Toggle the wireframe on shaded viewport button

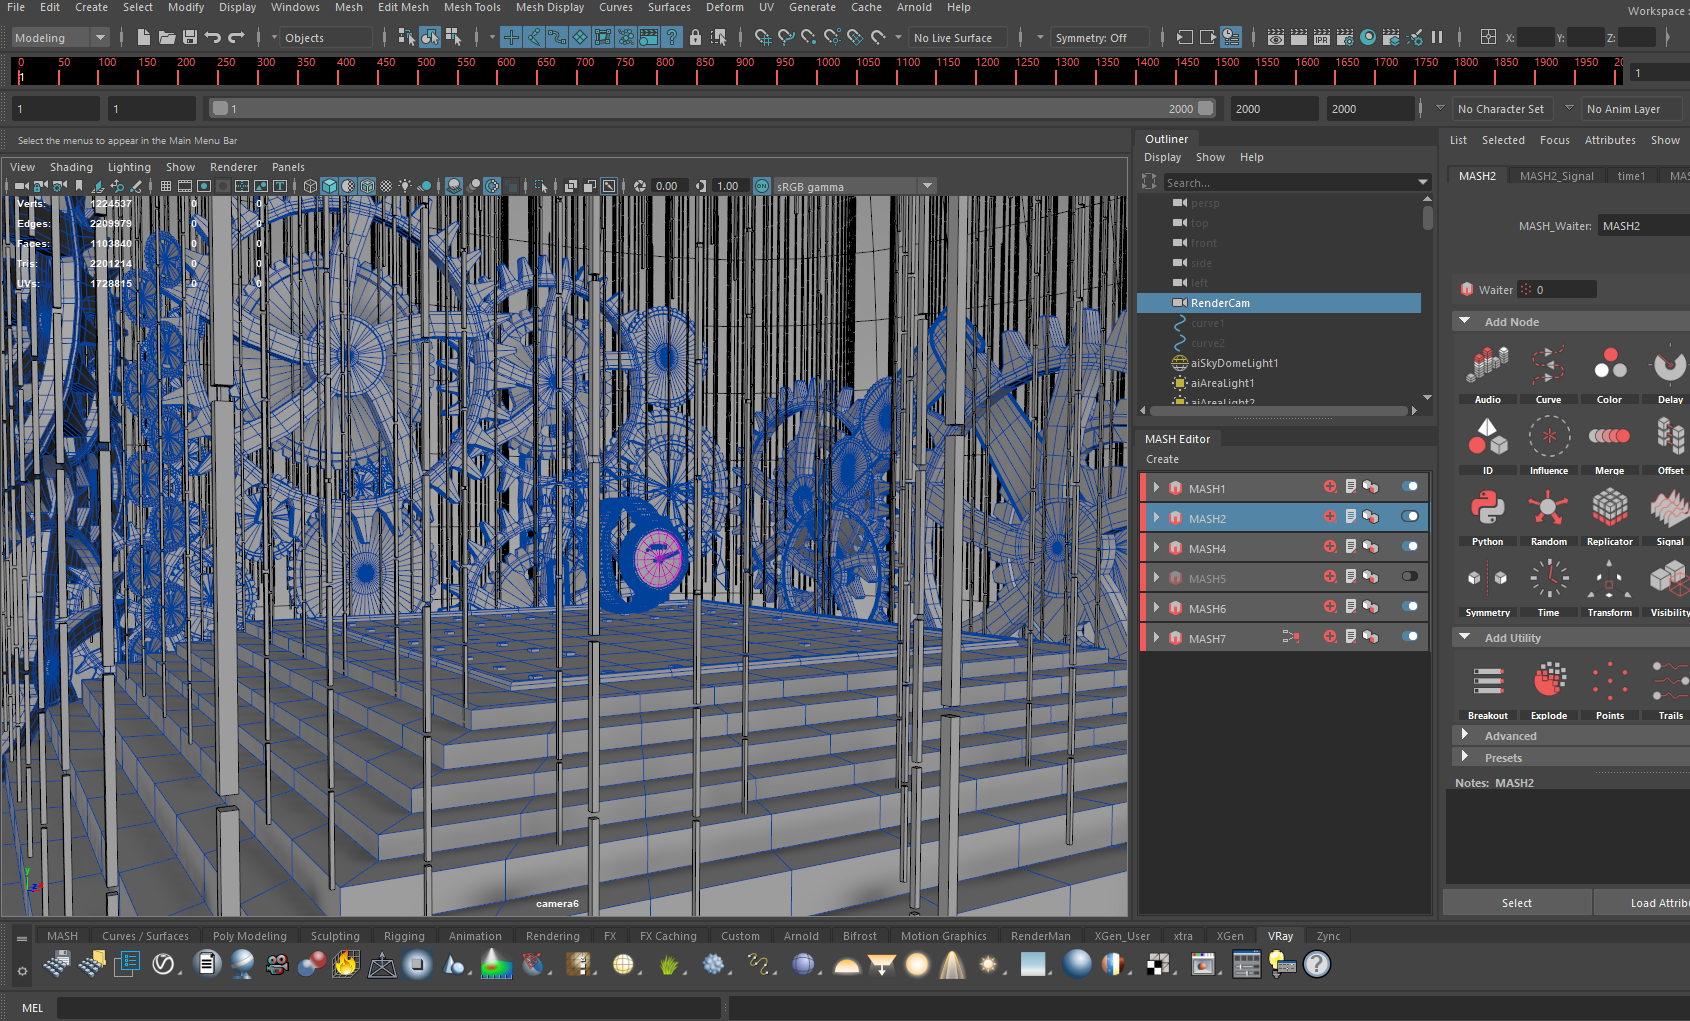(x=367, y=186)
